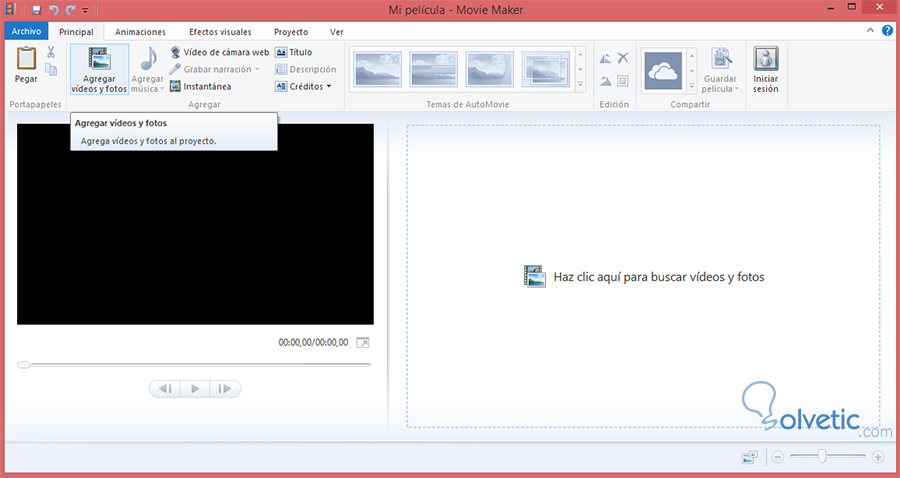Click the full screen preview icon
Image resolution: width=900 pixels, height=478 pixels.
pos(363,343)
